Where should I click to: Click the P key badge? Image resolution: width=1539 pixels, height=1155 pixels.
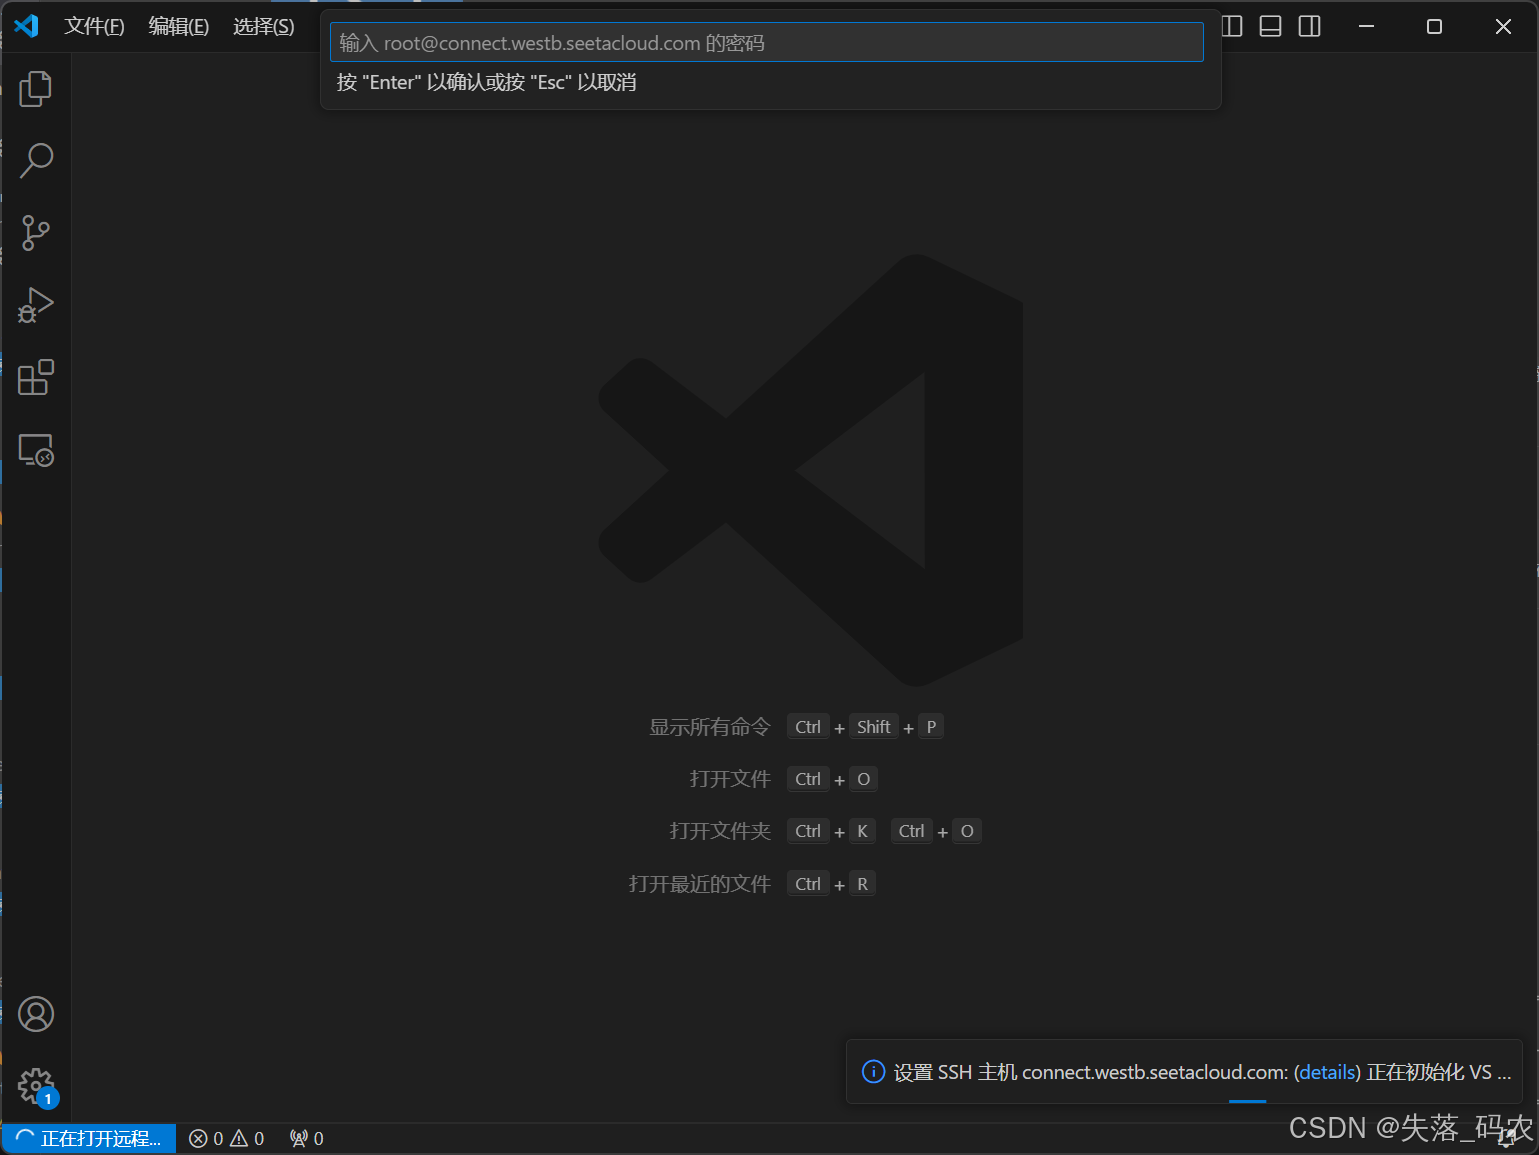(931, 727)
